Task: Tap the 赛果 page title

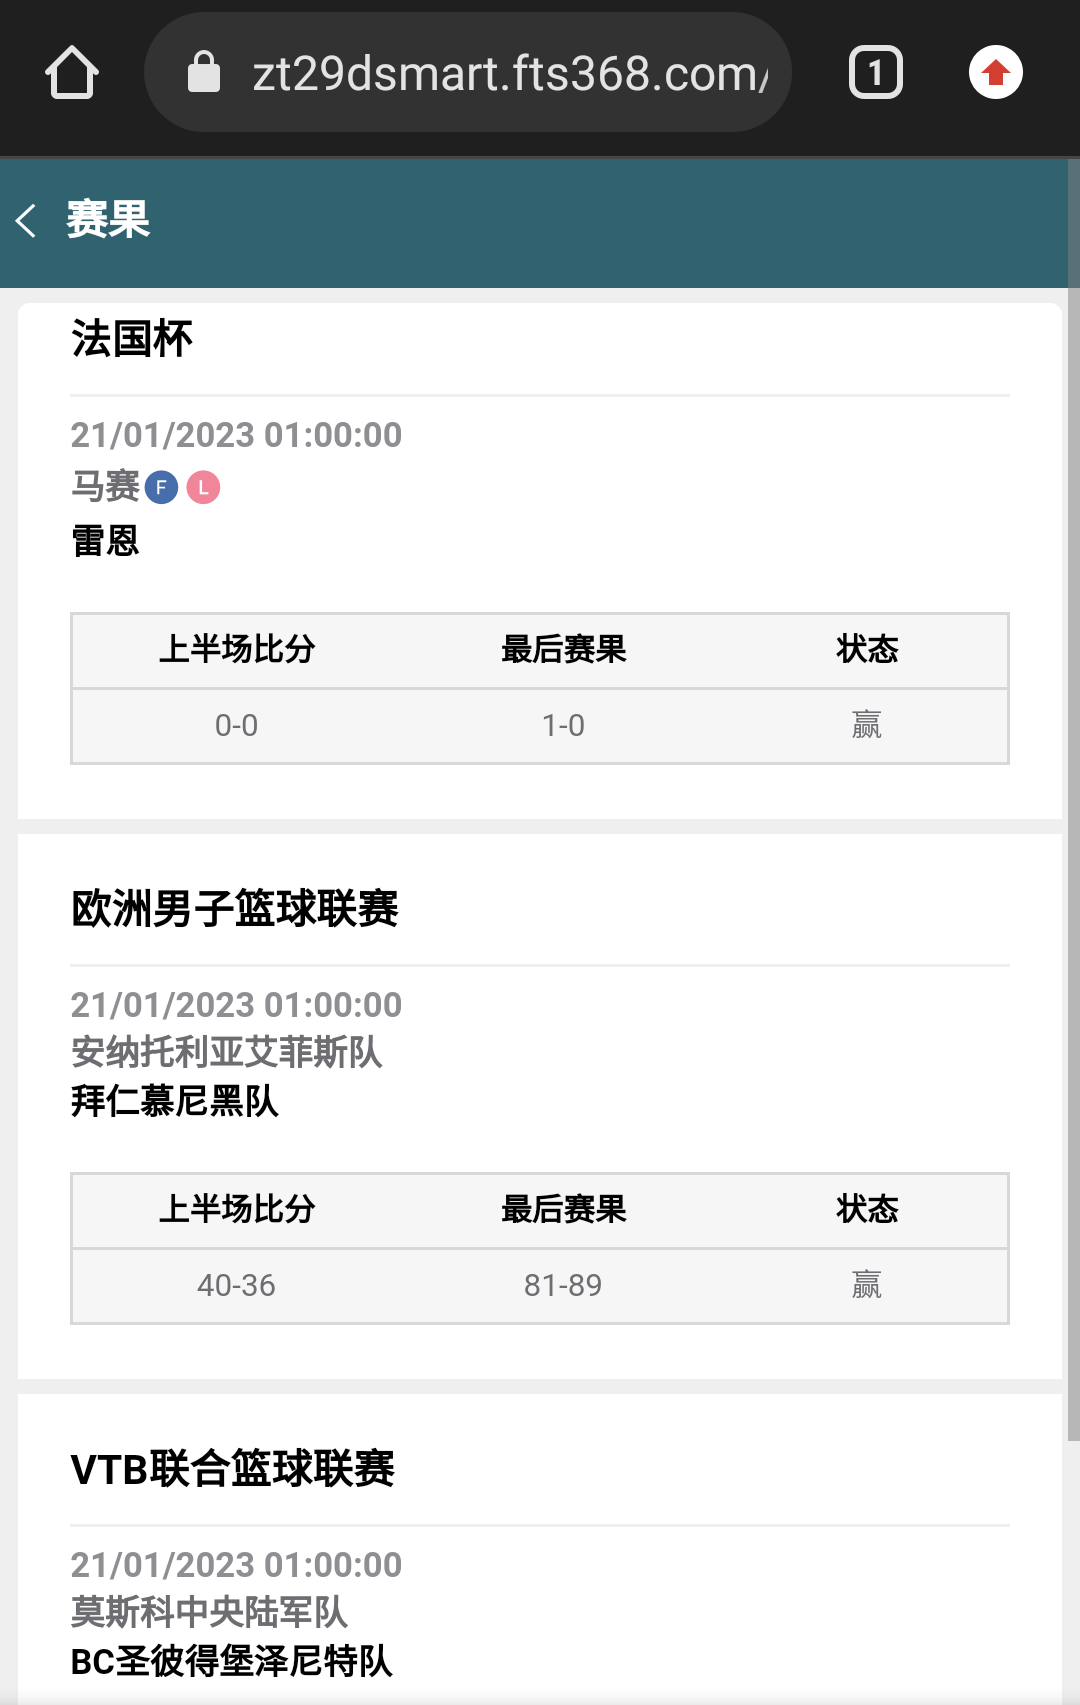Action: tap(108, 220)
